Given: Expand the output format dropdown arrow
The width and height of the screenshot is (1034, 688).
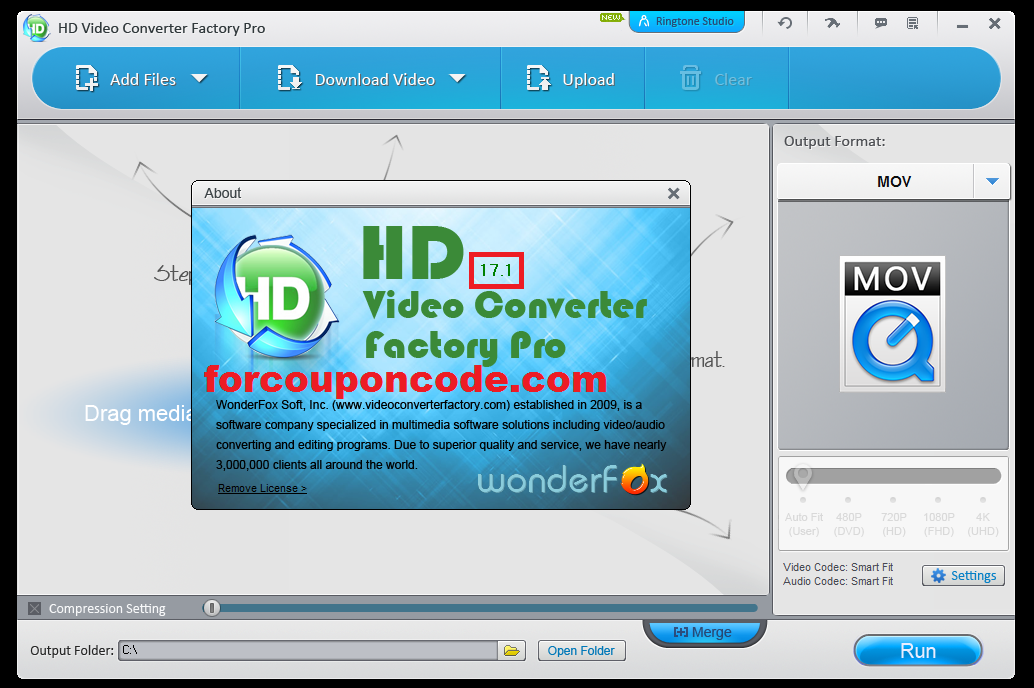Looking at the screenshot, I should coord(992,181).
